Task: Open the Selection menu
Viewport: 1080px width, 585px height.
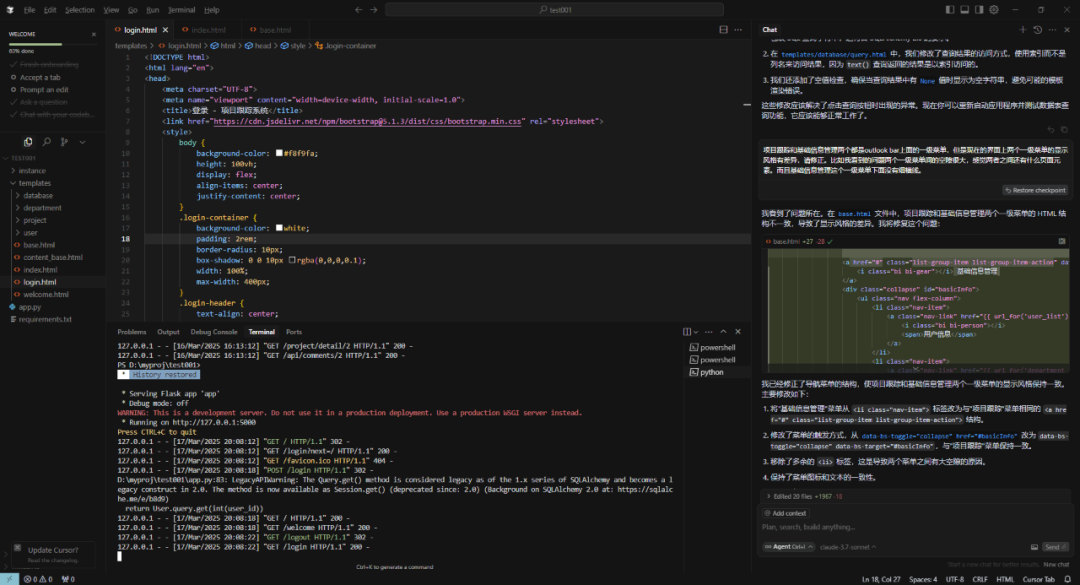Action: (x=80, y=10)
